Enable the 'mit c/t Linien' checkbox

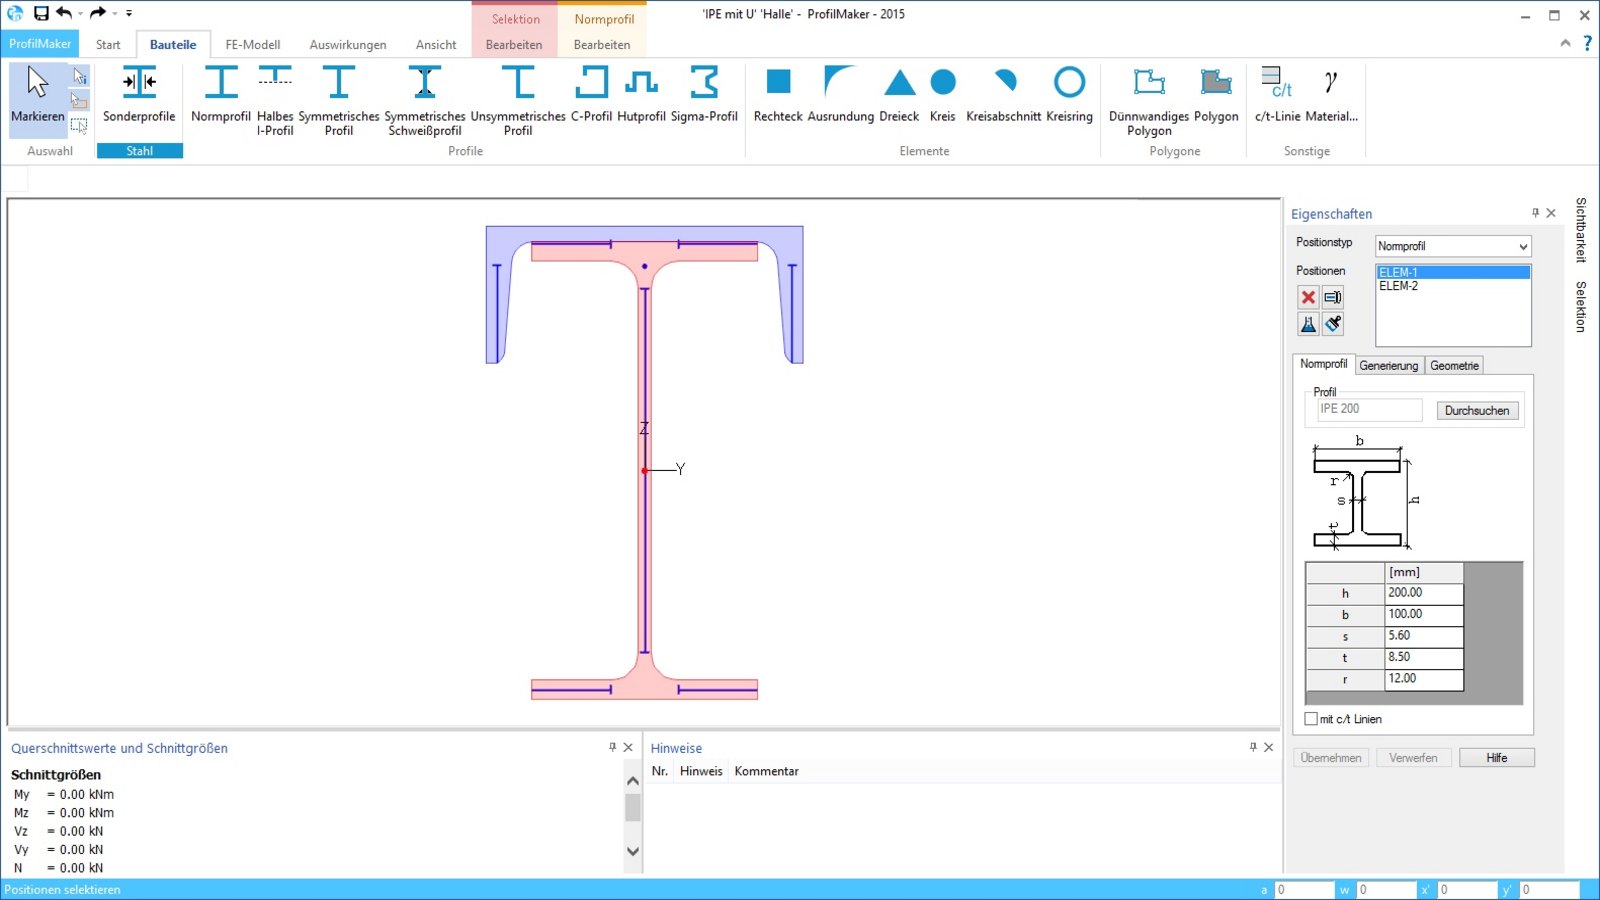pyautogui.click(x=1311, y=719)
